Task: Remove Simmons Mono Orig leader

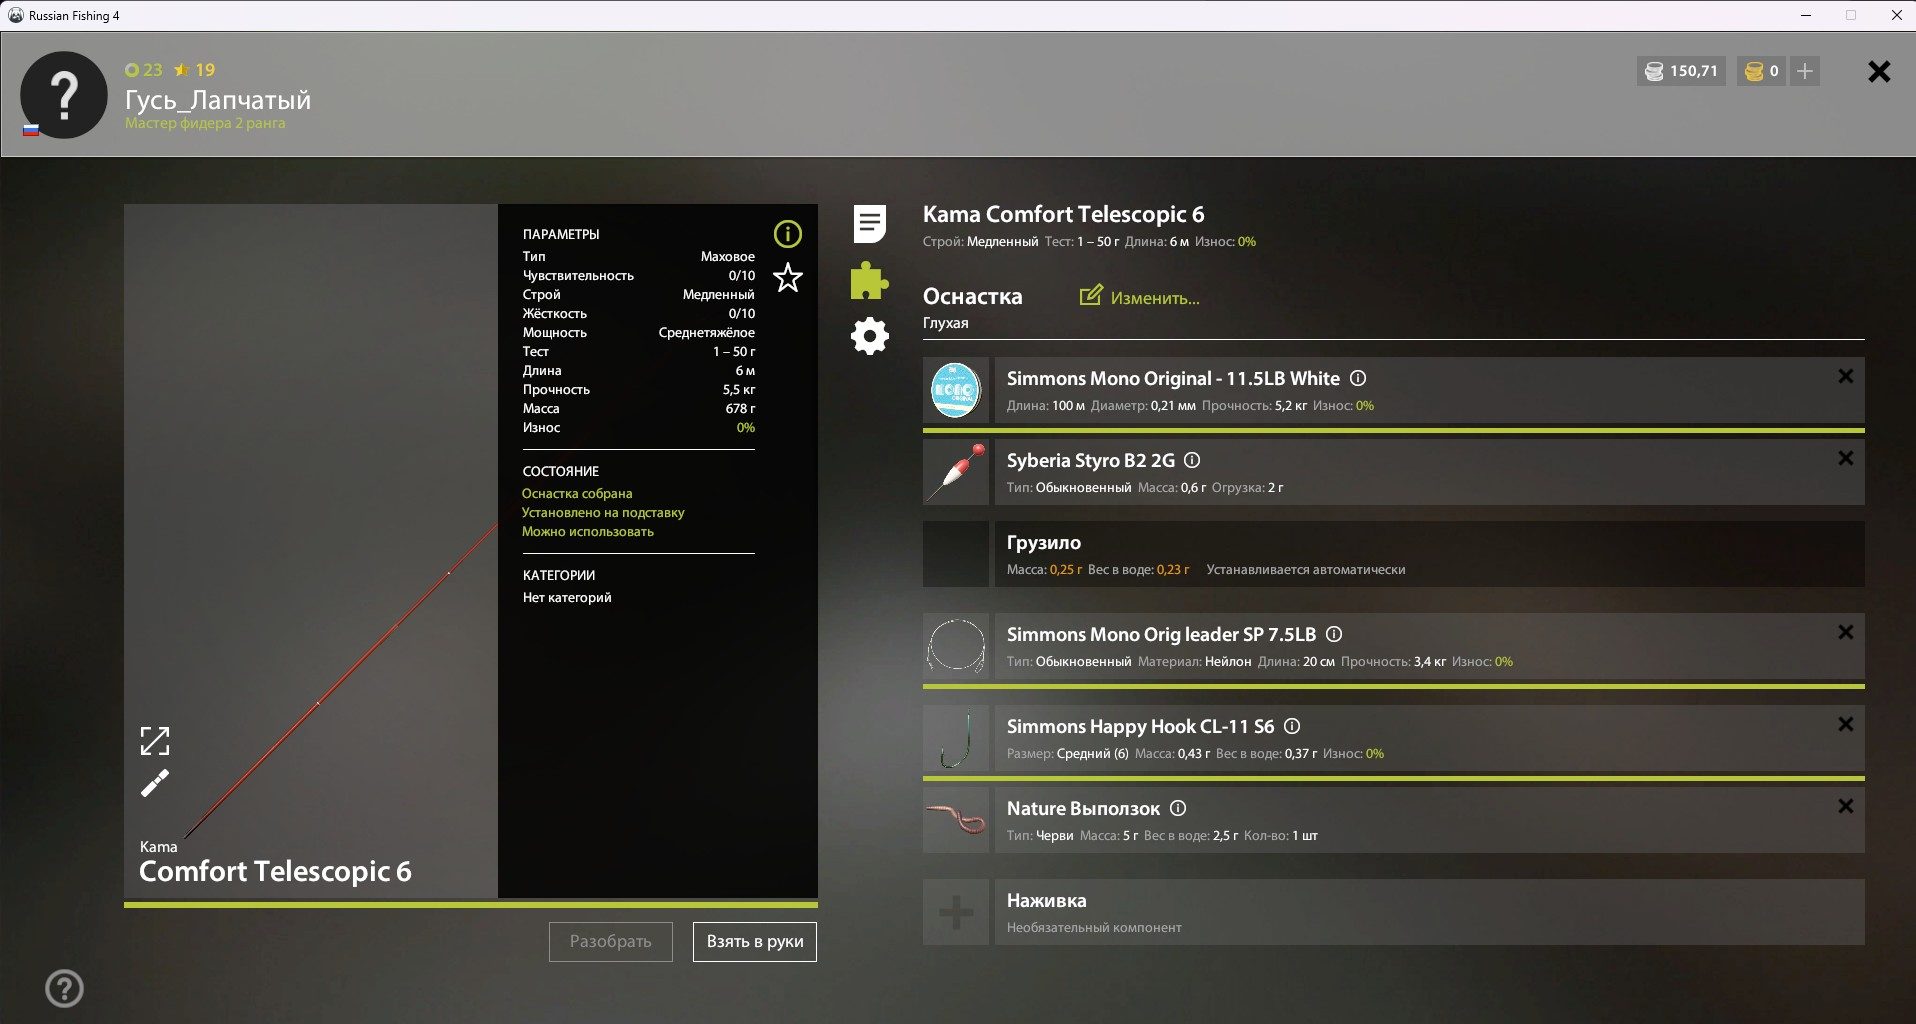Action: [1846, 632]
